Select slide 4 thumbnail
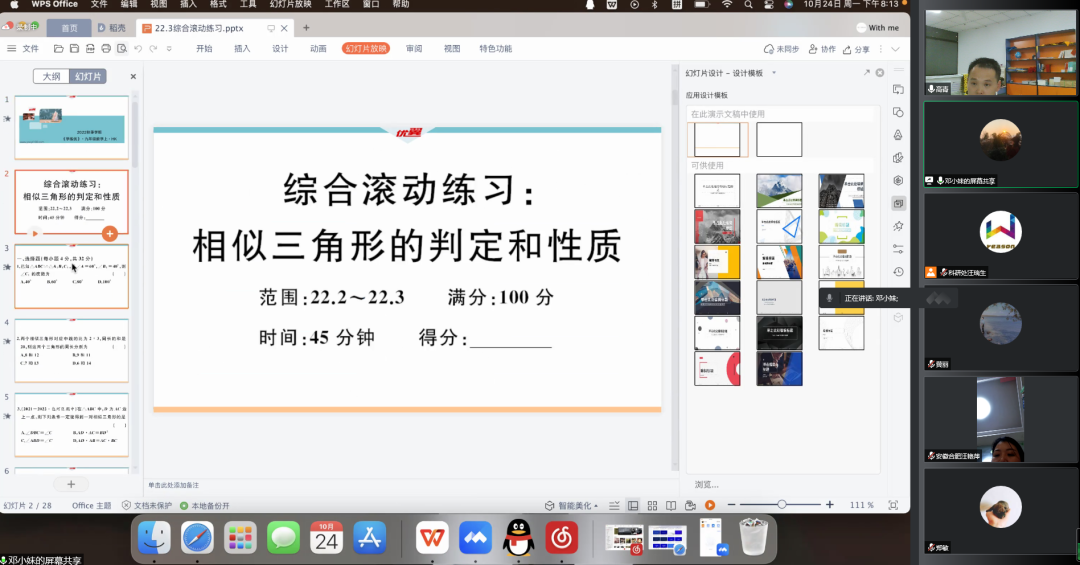Screen dimensions: 1080x565 [72, 351]
